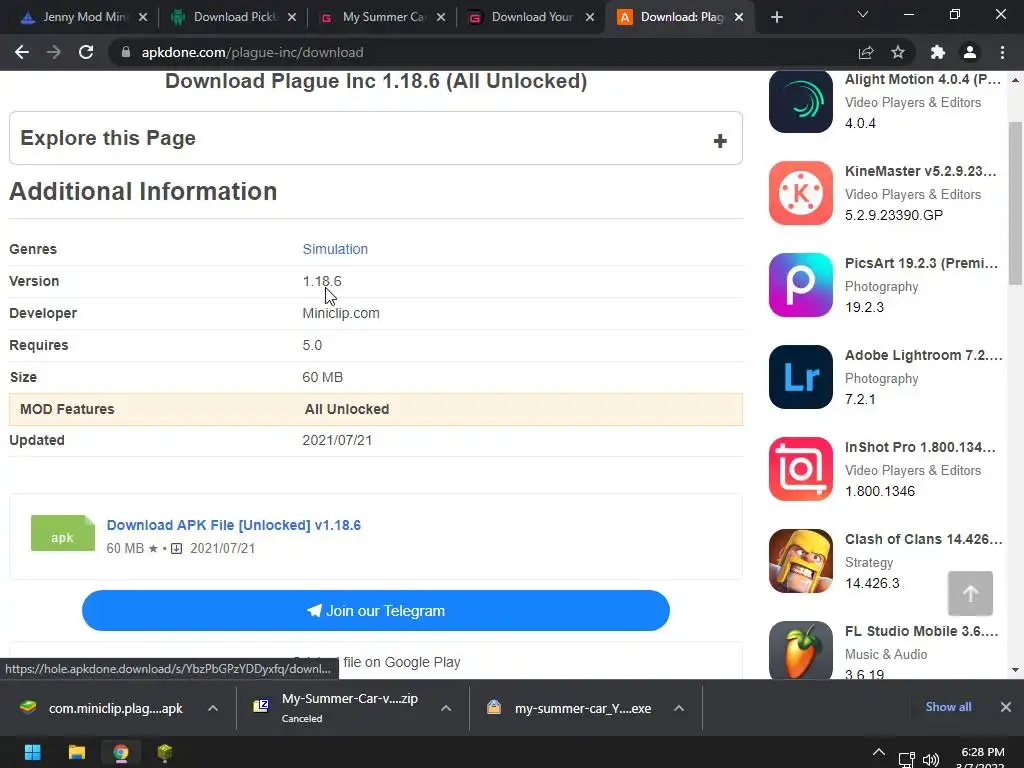Image resolution: width=1024 pixels, height=768 pixels.
Task: Open options for my-summer-car exe download
Action: (679, 708)
